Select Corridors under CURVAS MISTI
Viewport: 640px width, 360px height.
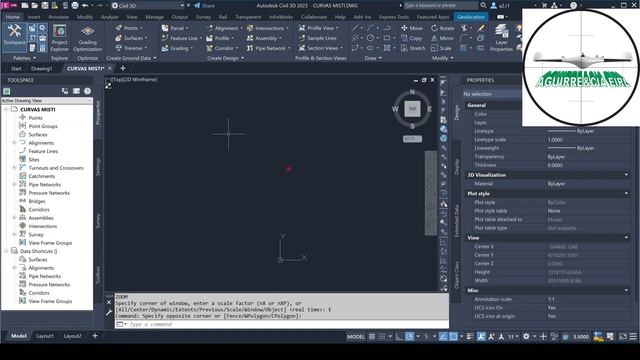[39, 209]
